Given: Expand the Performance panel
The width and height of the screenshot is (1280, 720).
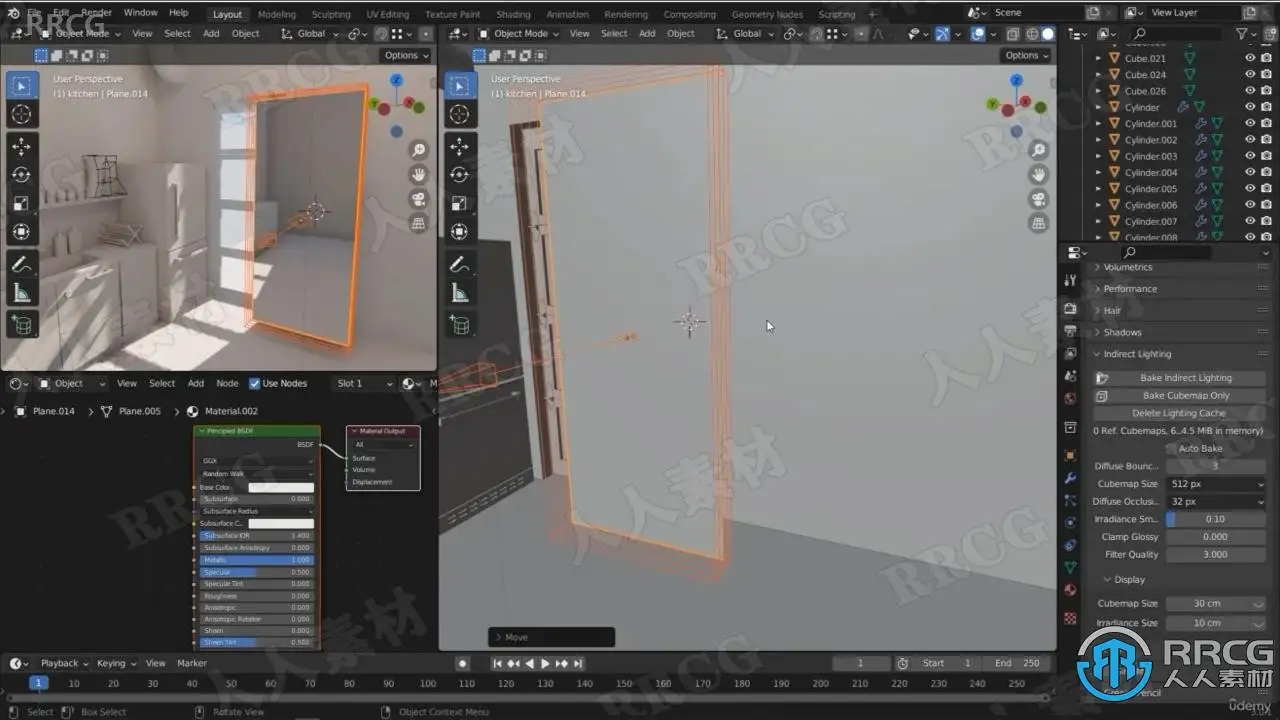Looking at the screenshot, I should click(x=1130, y=289).
